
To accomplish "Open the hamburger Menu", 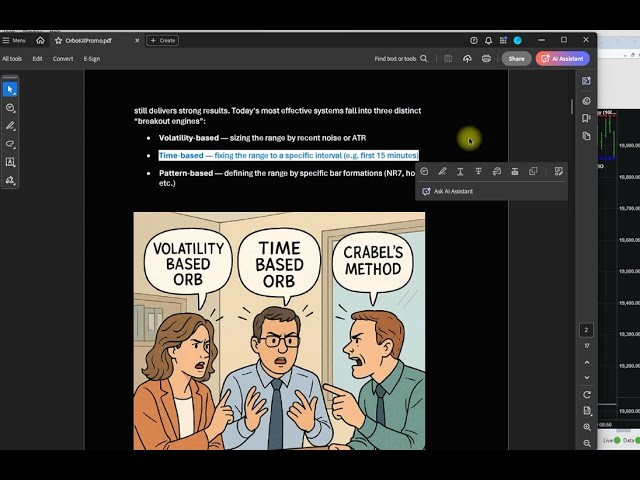I will 13,40.
